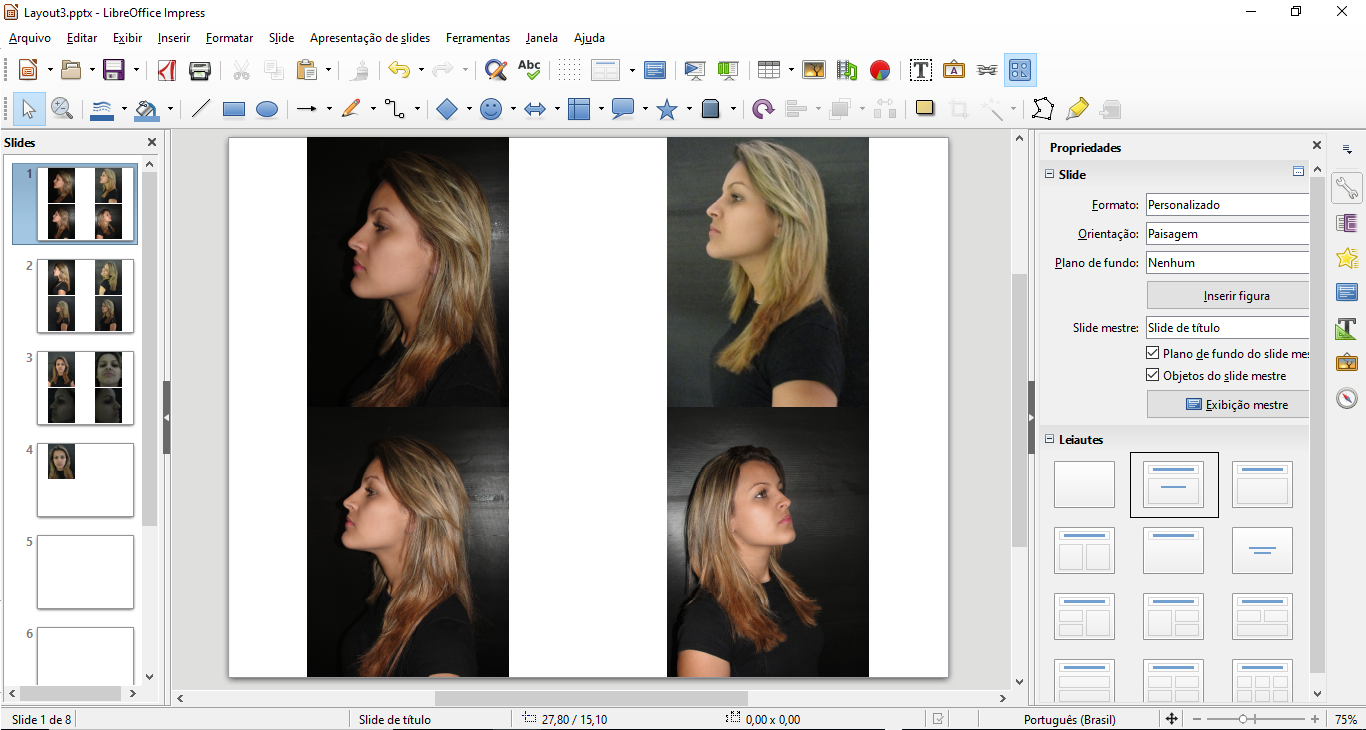Click the Insert Chart icon
Screen dimensions: 1366x730
coord(880,70)
